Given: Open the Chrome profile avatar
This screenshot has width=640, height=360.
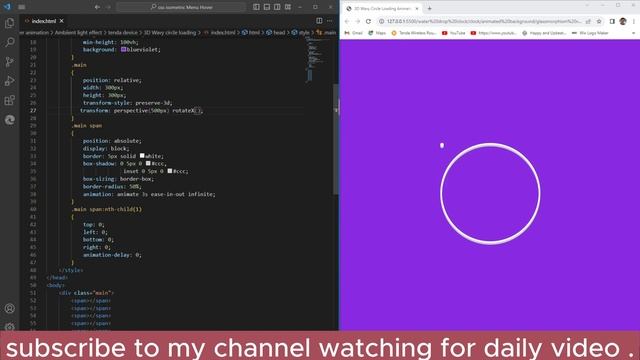Looking at the screenshot, I should click(623, 21).
